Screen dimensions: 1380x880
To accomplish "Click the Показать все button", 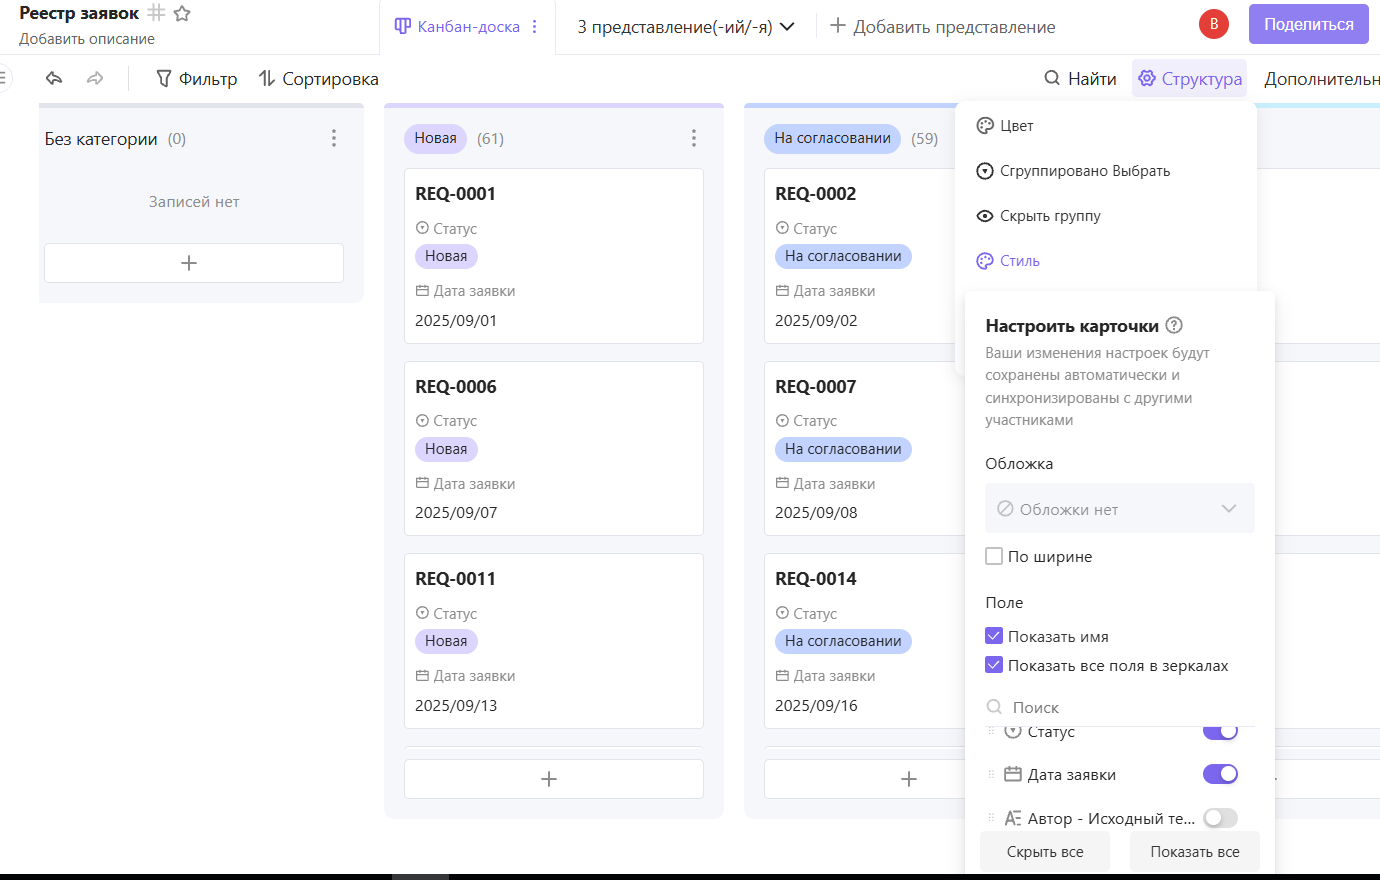I will coord(1195,852).
